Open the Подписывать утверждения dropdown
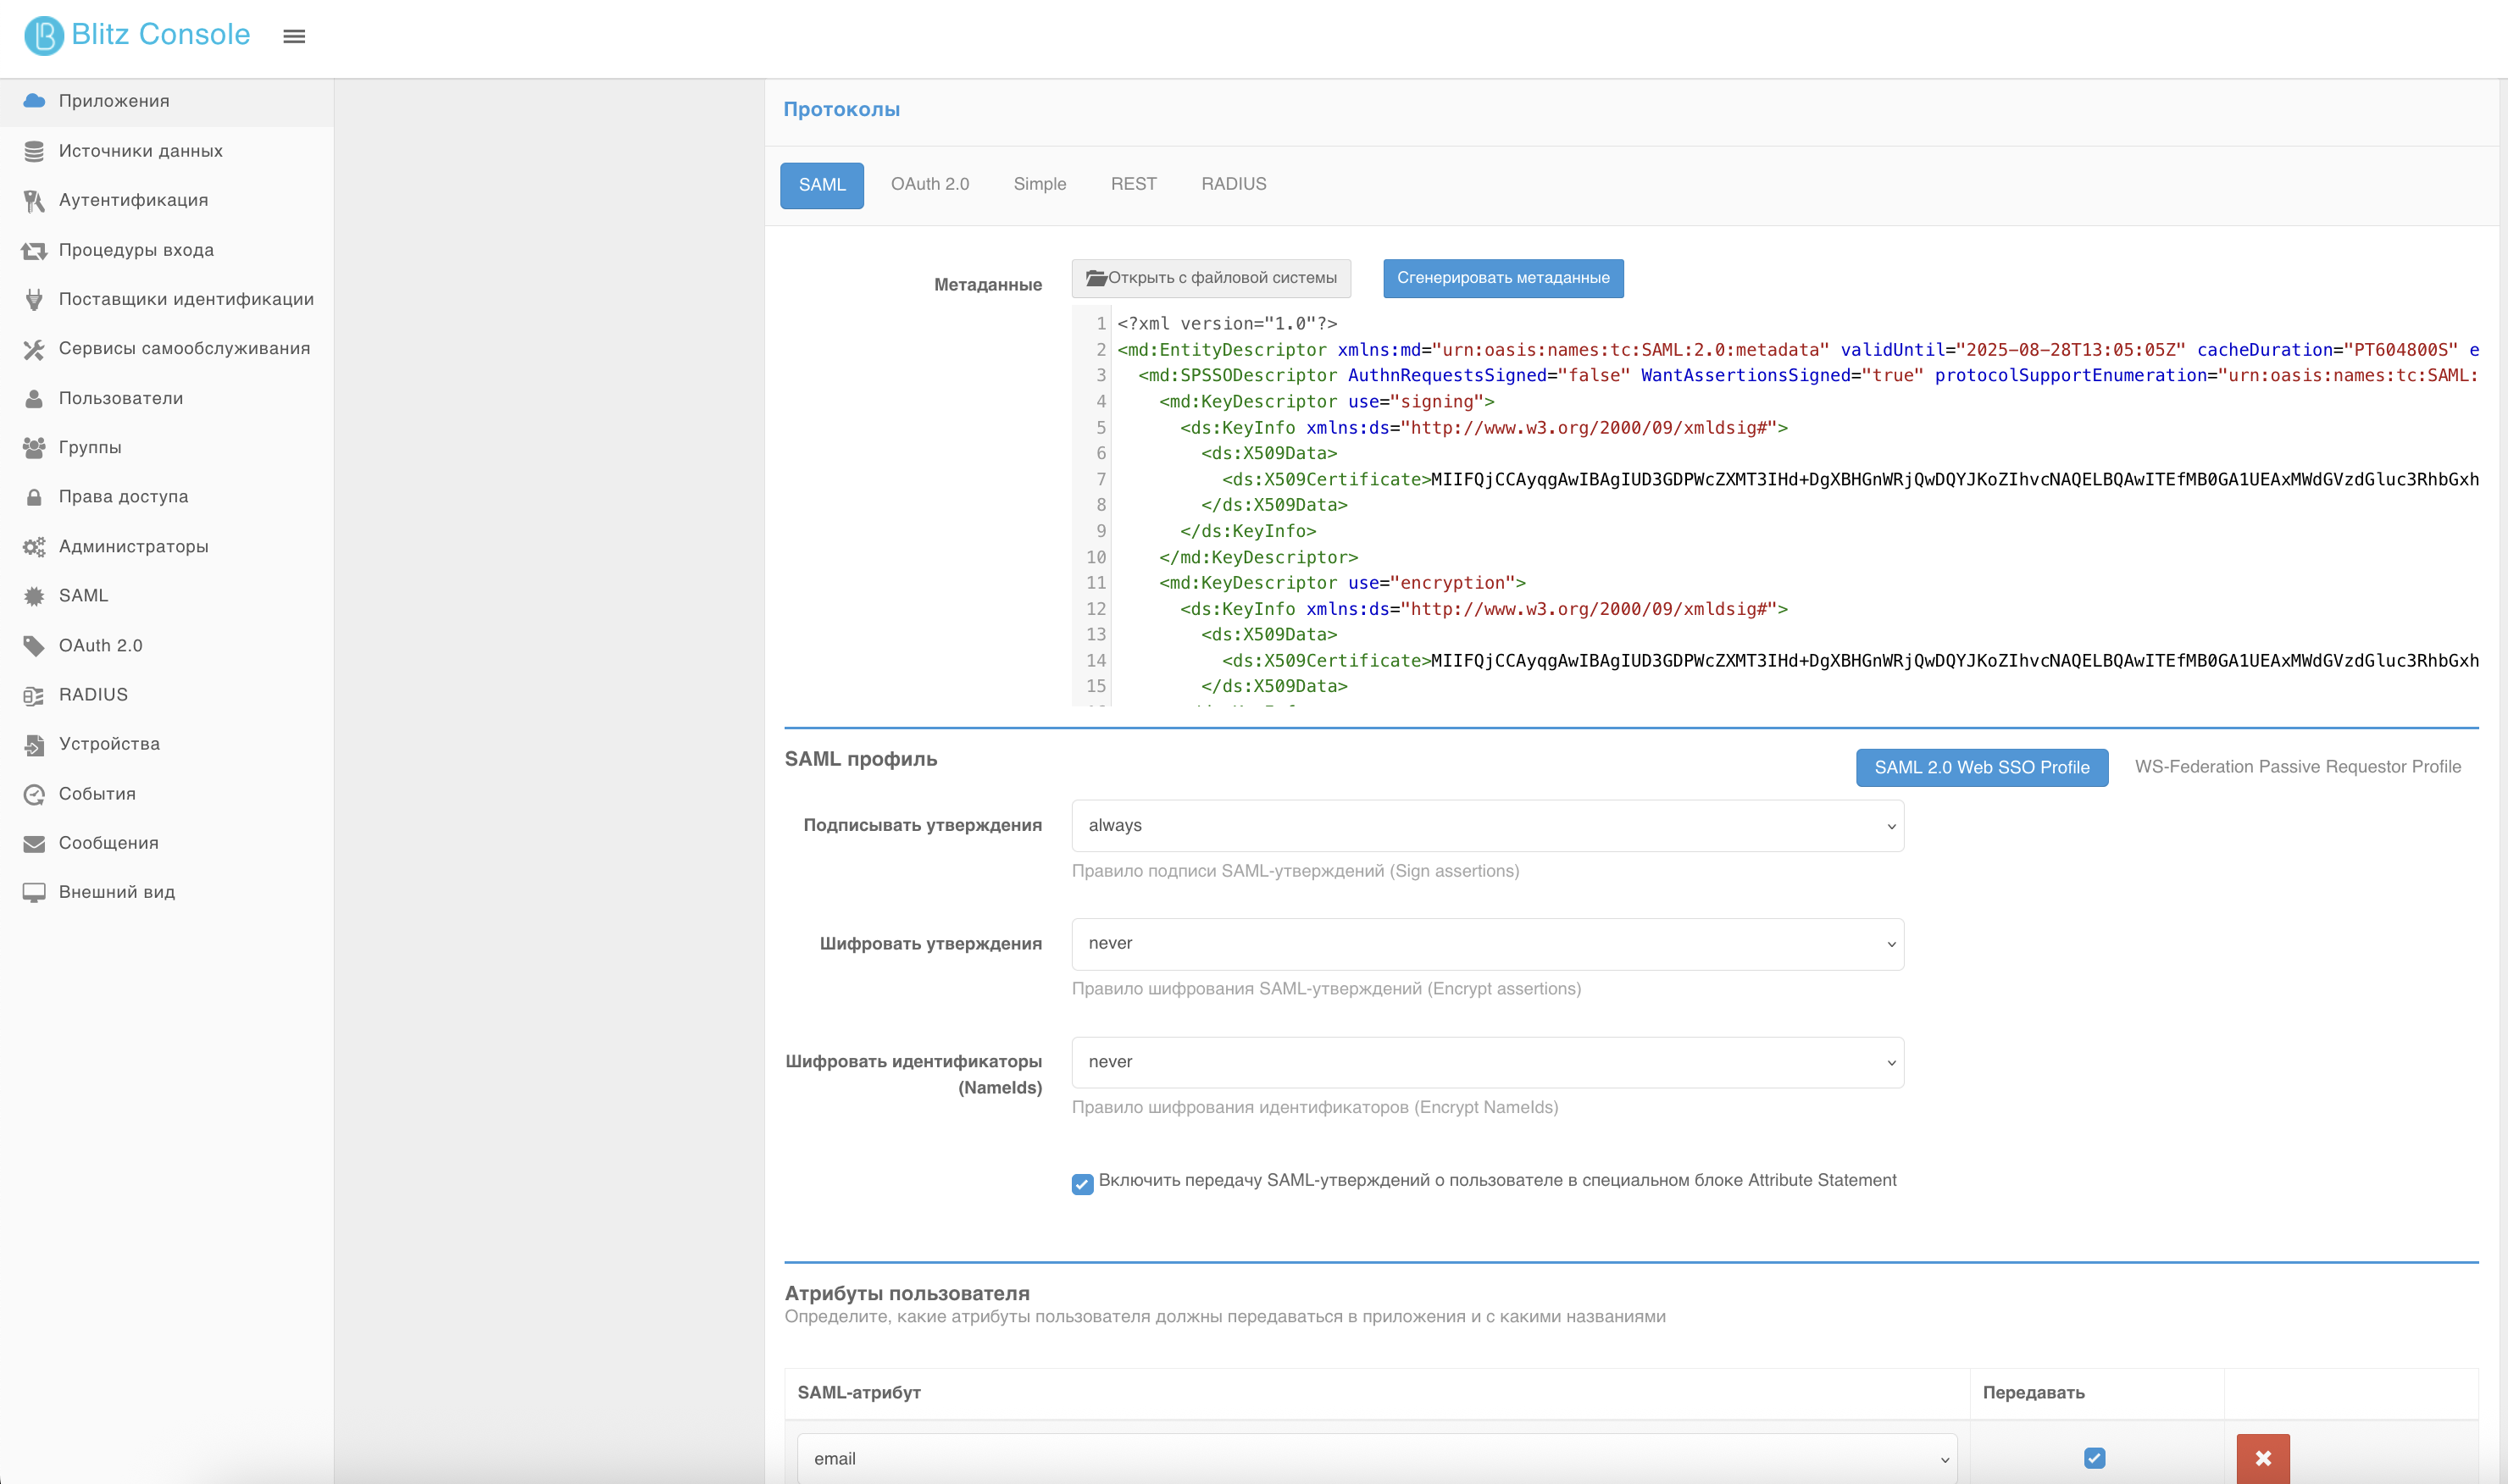 [x=1487, y=826]
